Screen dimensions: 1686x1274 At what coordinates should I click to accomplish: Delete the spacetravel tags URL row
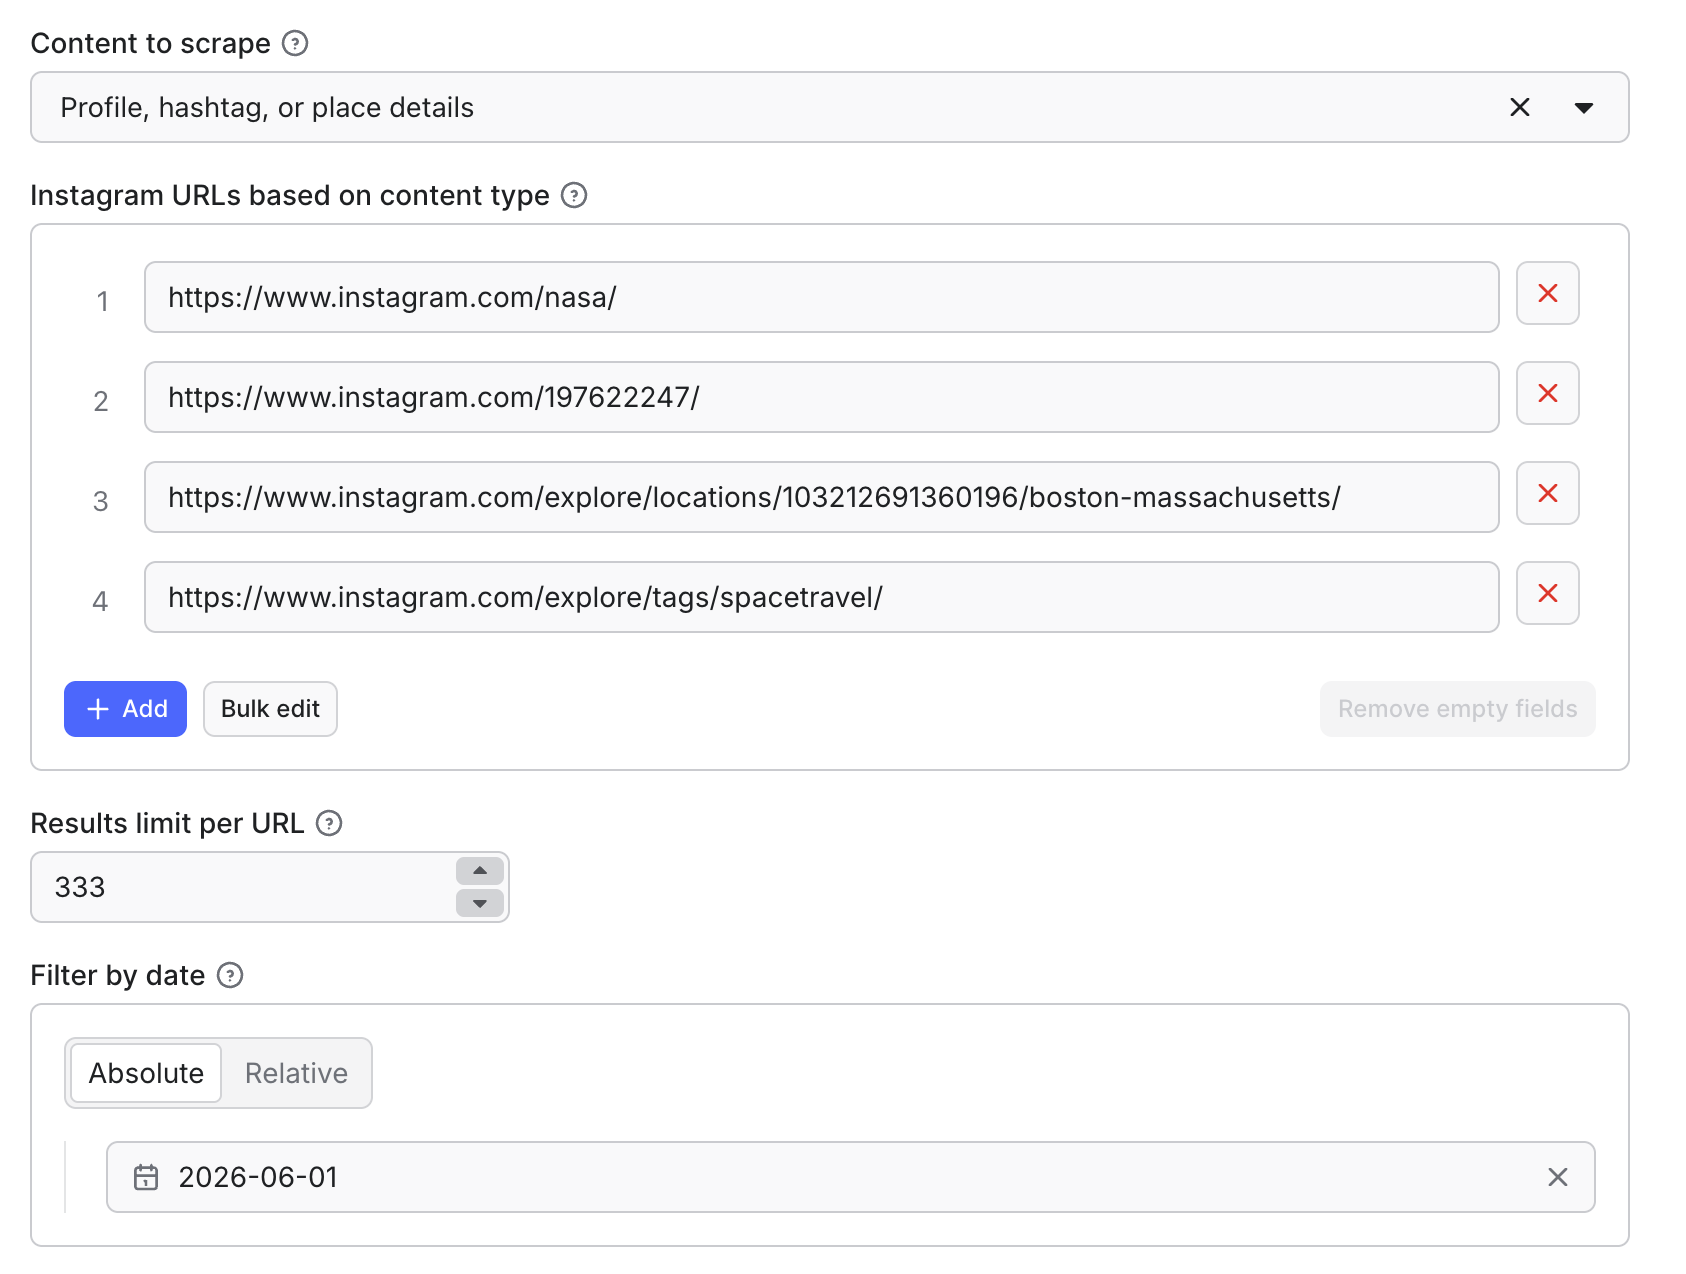coord(1547,593)
